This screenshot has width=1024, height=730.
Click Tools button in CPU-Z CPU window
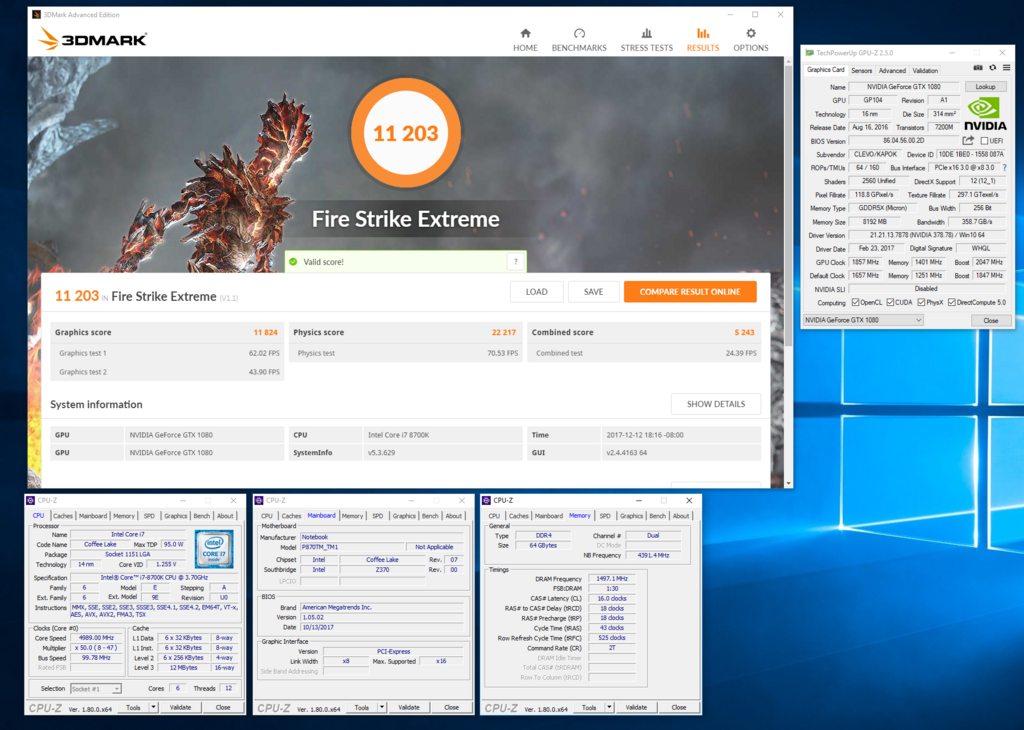tap(133, 707)
